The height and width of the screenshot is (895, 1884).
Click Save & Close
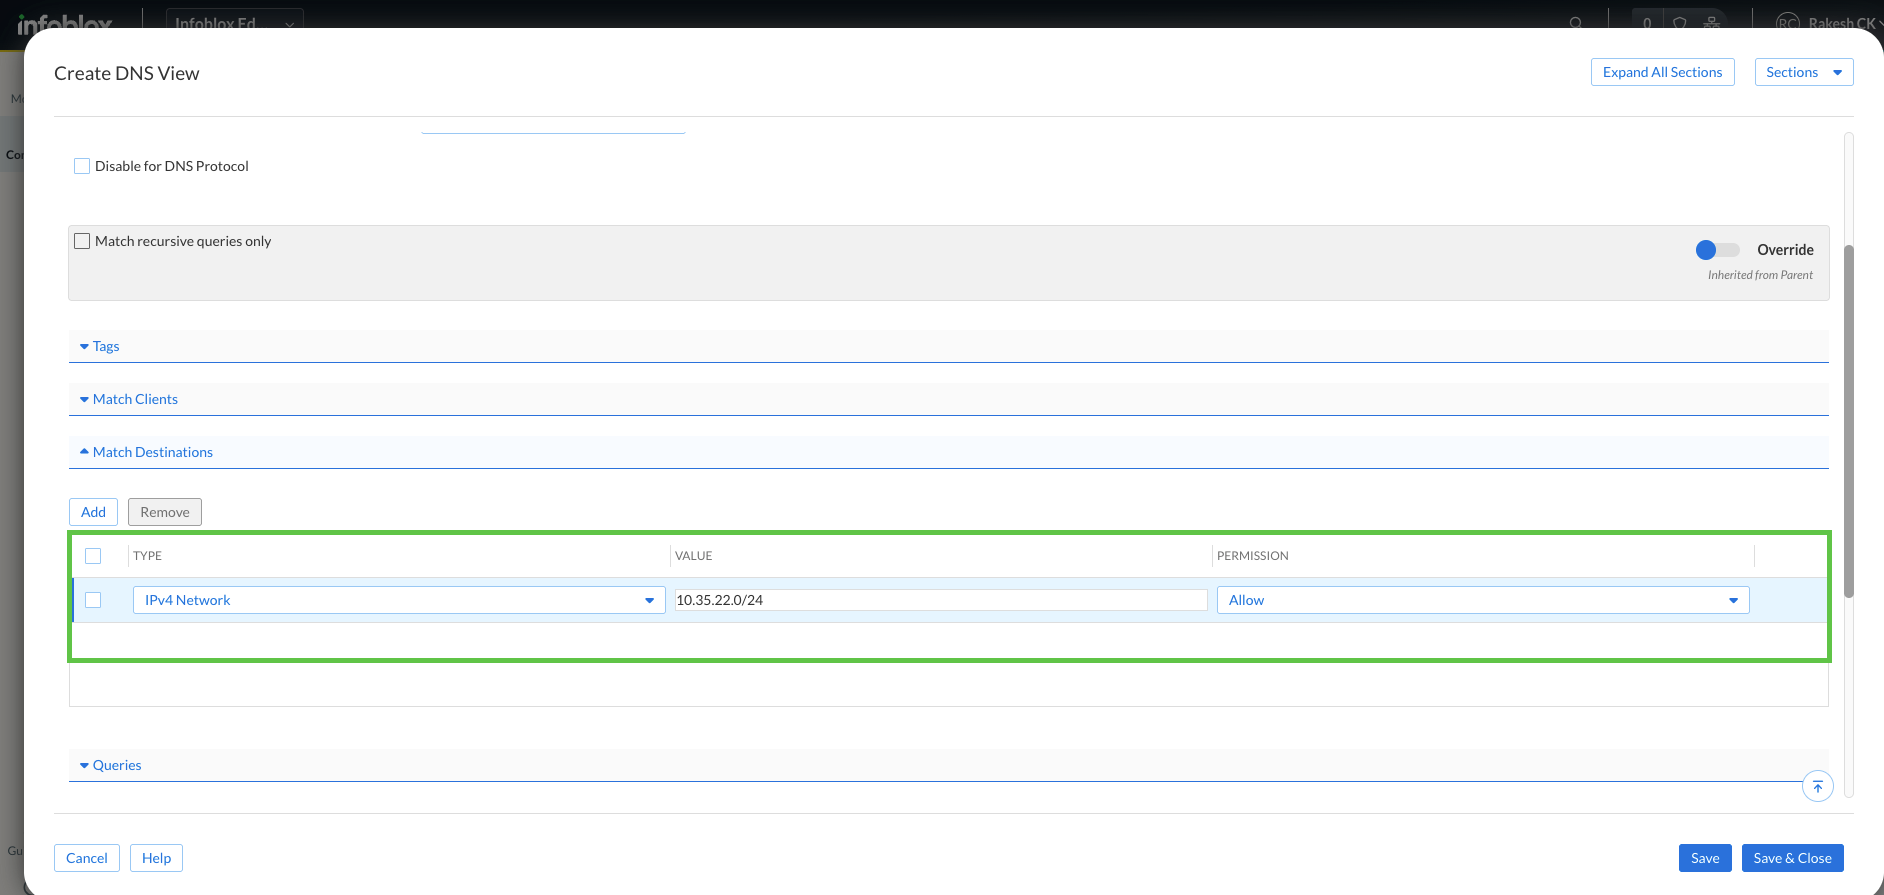click(1792, 858)
